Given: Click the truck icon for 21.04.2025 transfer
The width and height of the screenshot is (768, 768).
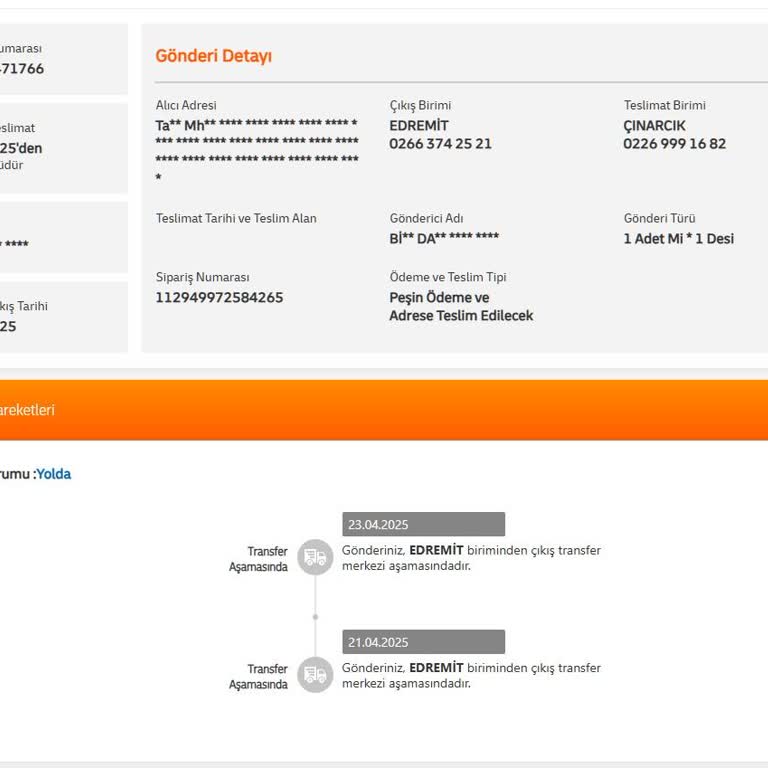Looking at the screenshot, I should click(x=315, y=674).
